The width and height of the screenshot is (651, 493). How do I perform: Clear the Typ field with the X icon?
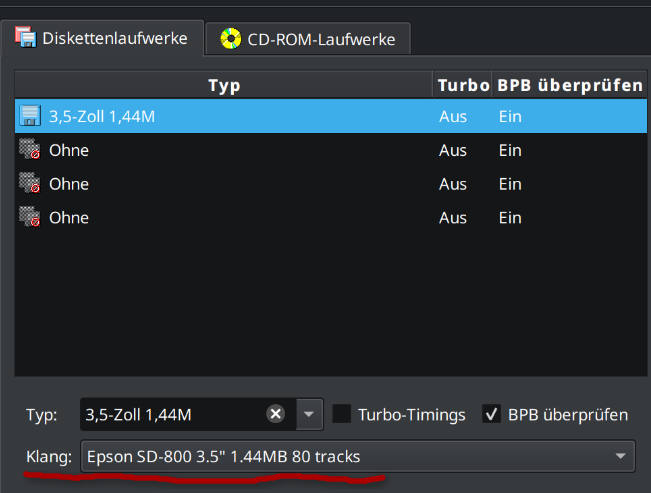click(275, 414)
